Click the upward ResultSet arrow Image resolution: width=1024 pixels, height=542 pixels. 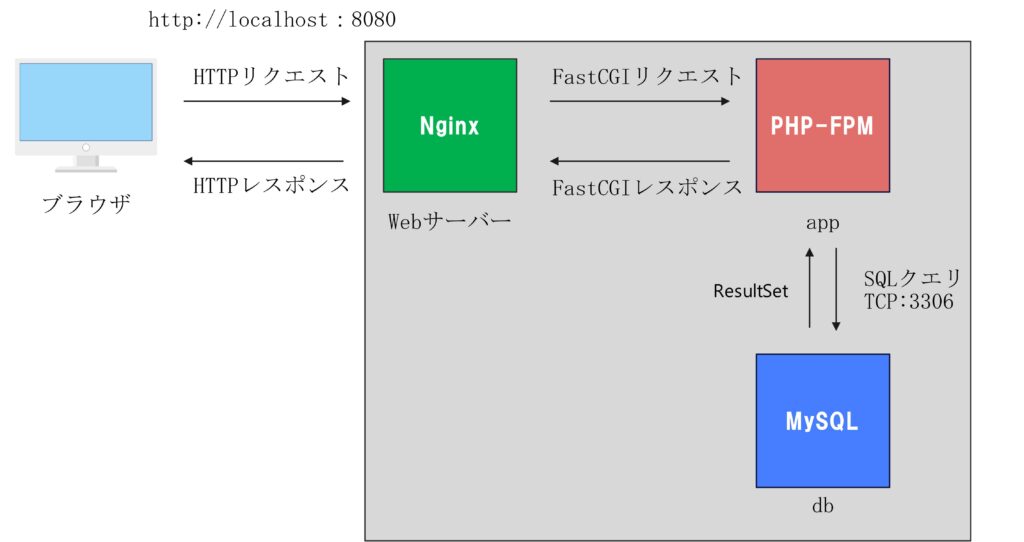(x=810, y=287)
